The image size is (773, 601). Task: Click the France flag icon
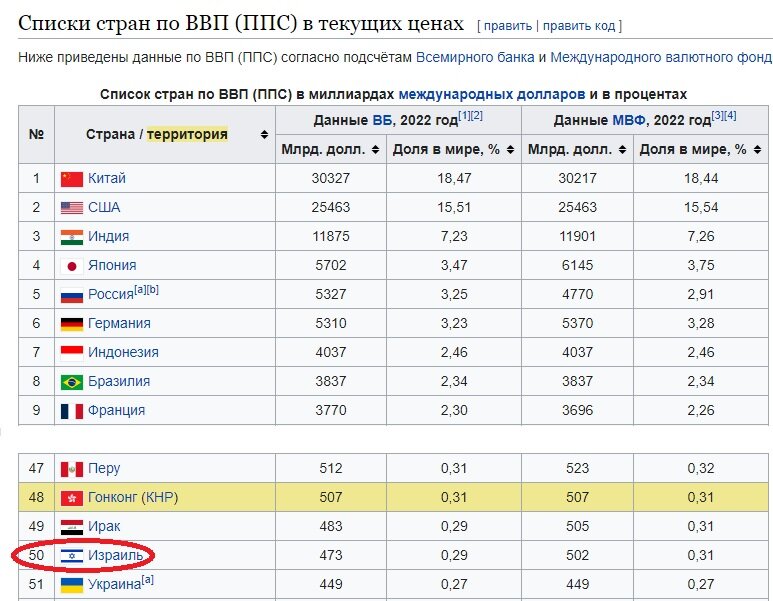point(71,411)
